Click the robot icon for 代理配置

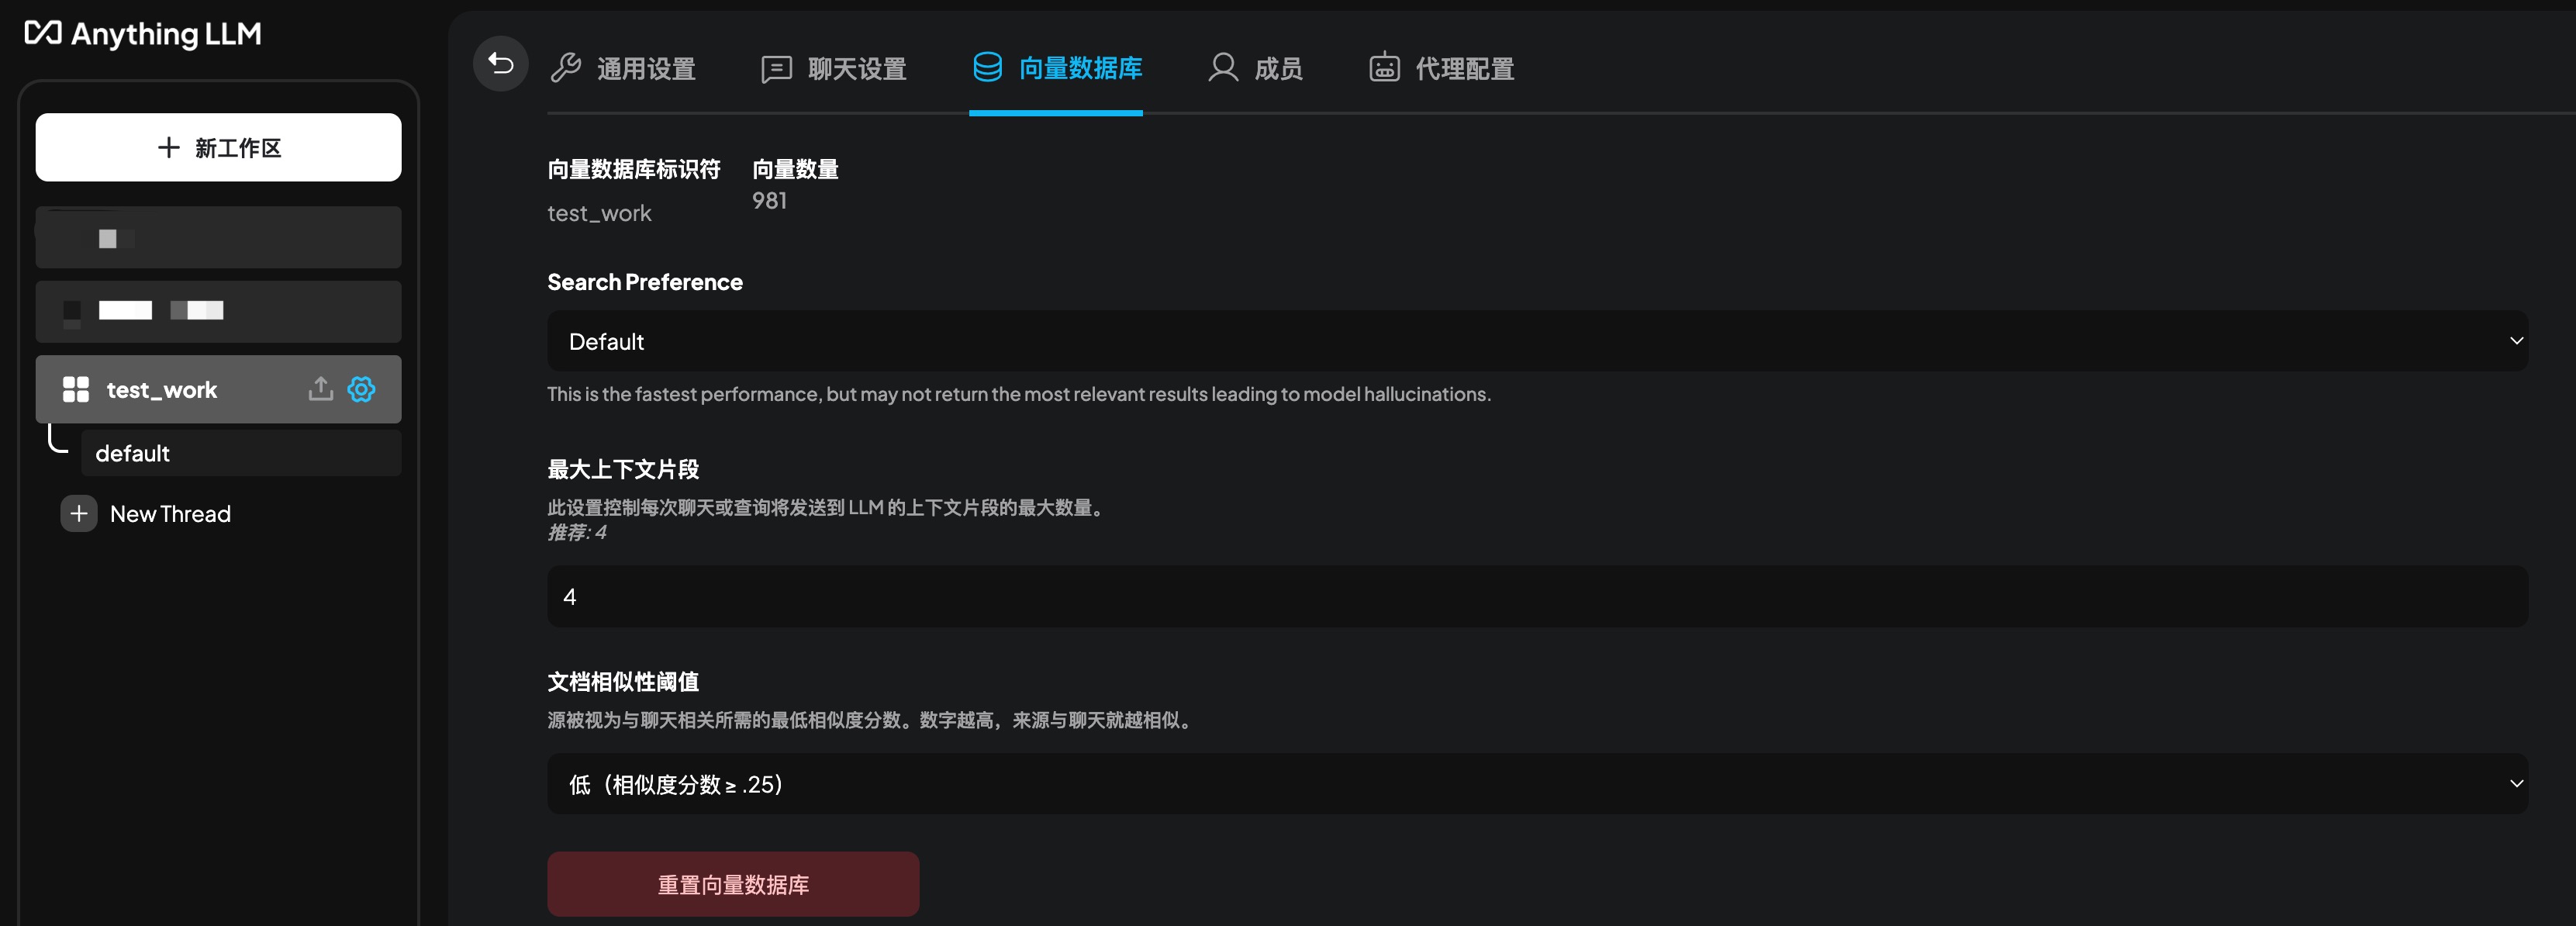(1383, 68)
